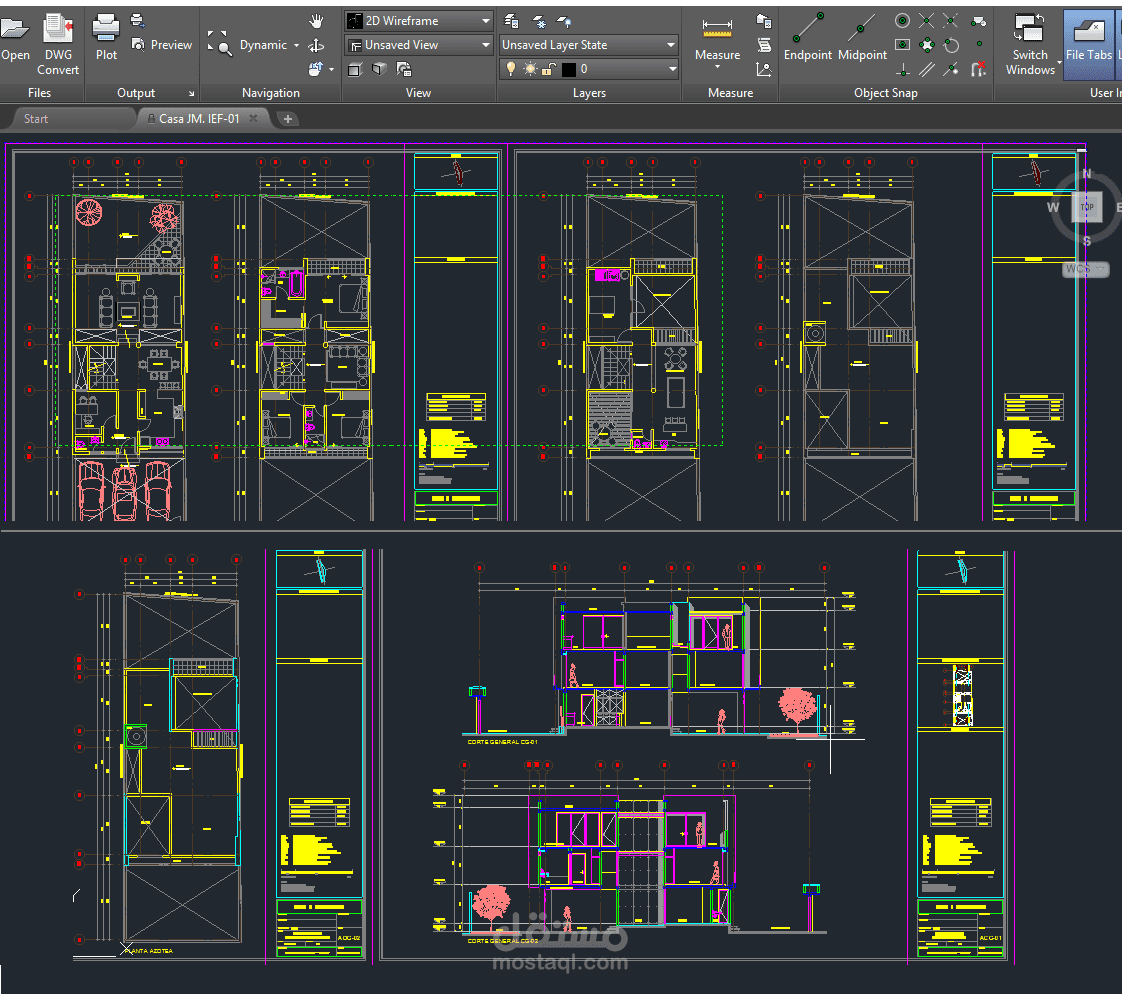The height and width of the screenshot is (994, 1122).
Task: Click the W direction on ViewCube compass
Action: point(1053,208)
